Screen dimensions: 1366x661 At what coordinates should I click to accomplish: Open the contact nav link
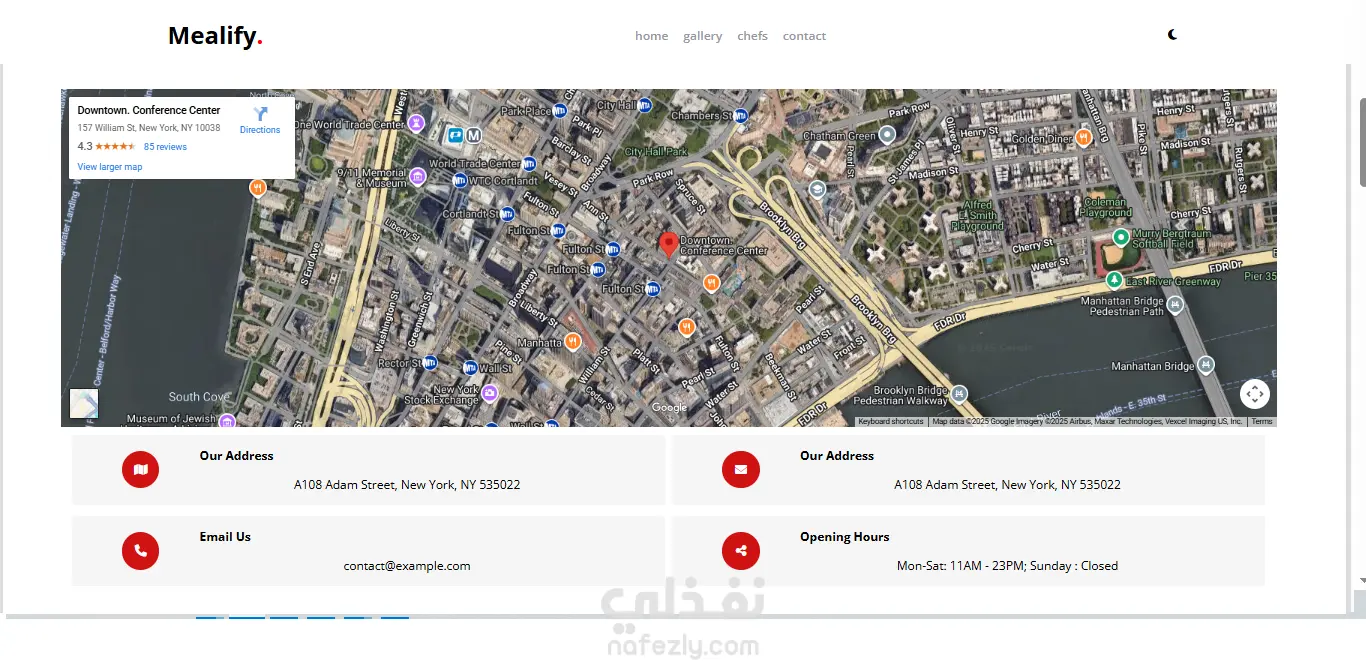pos(804,36)
